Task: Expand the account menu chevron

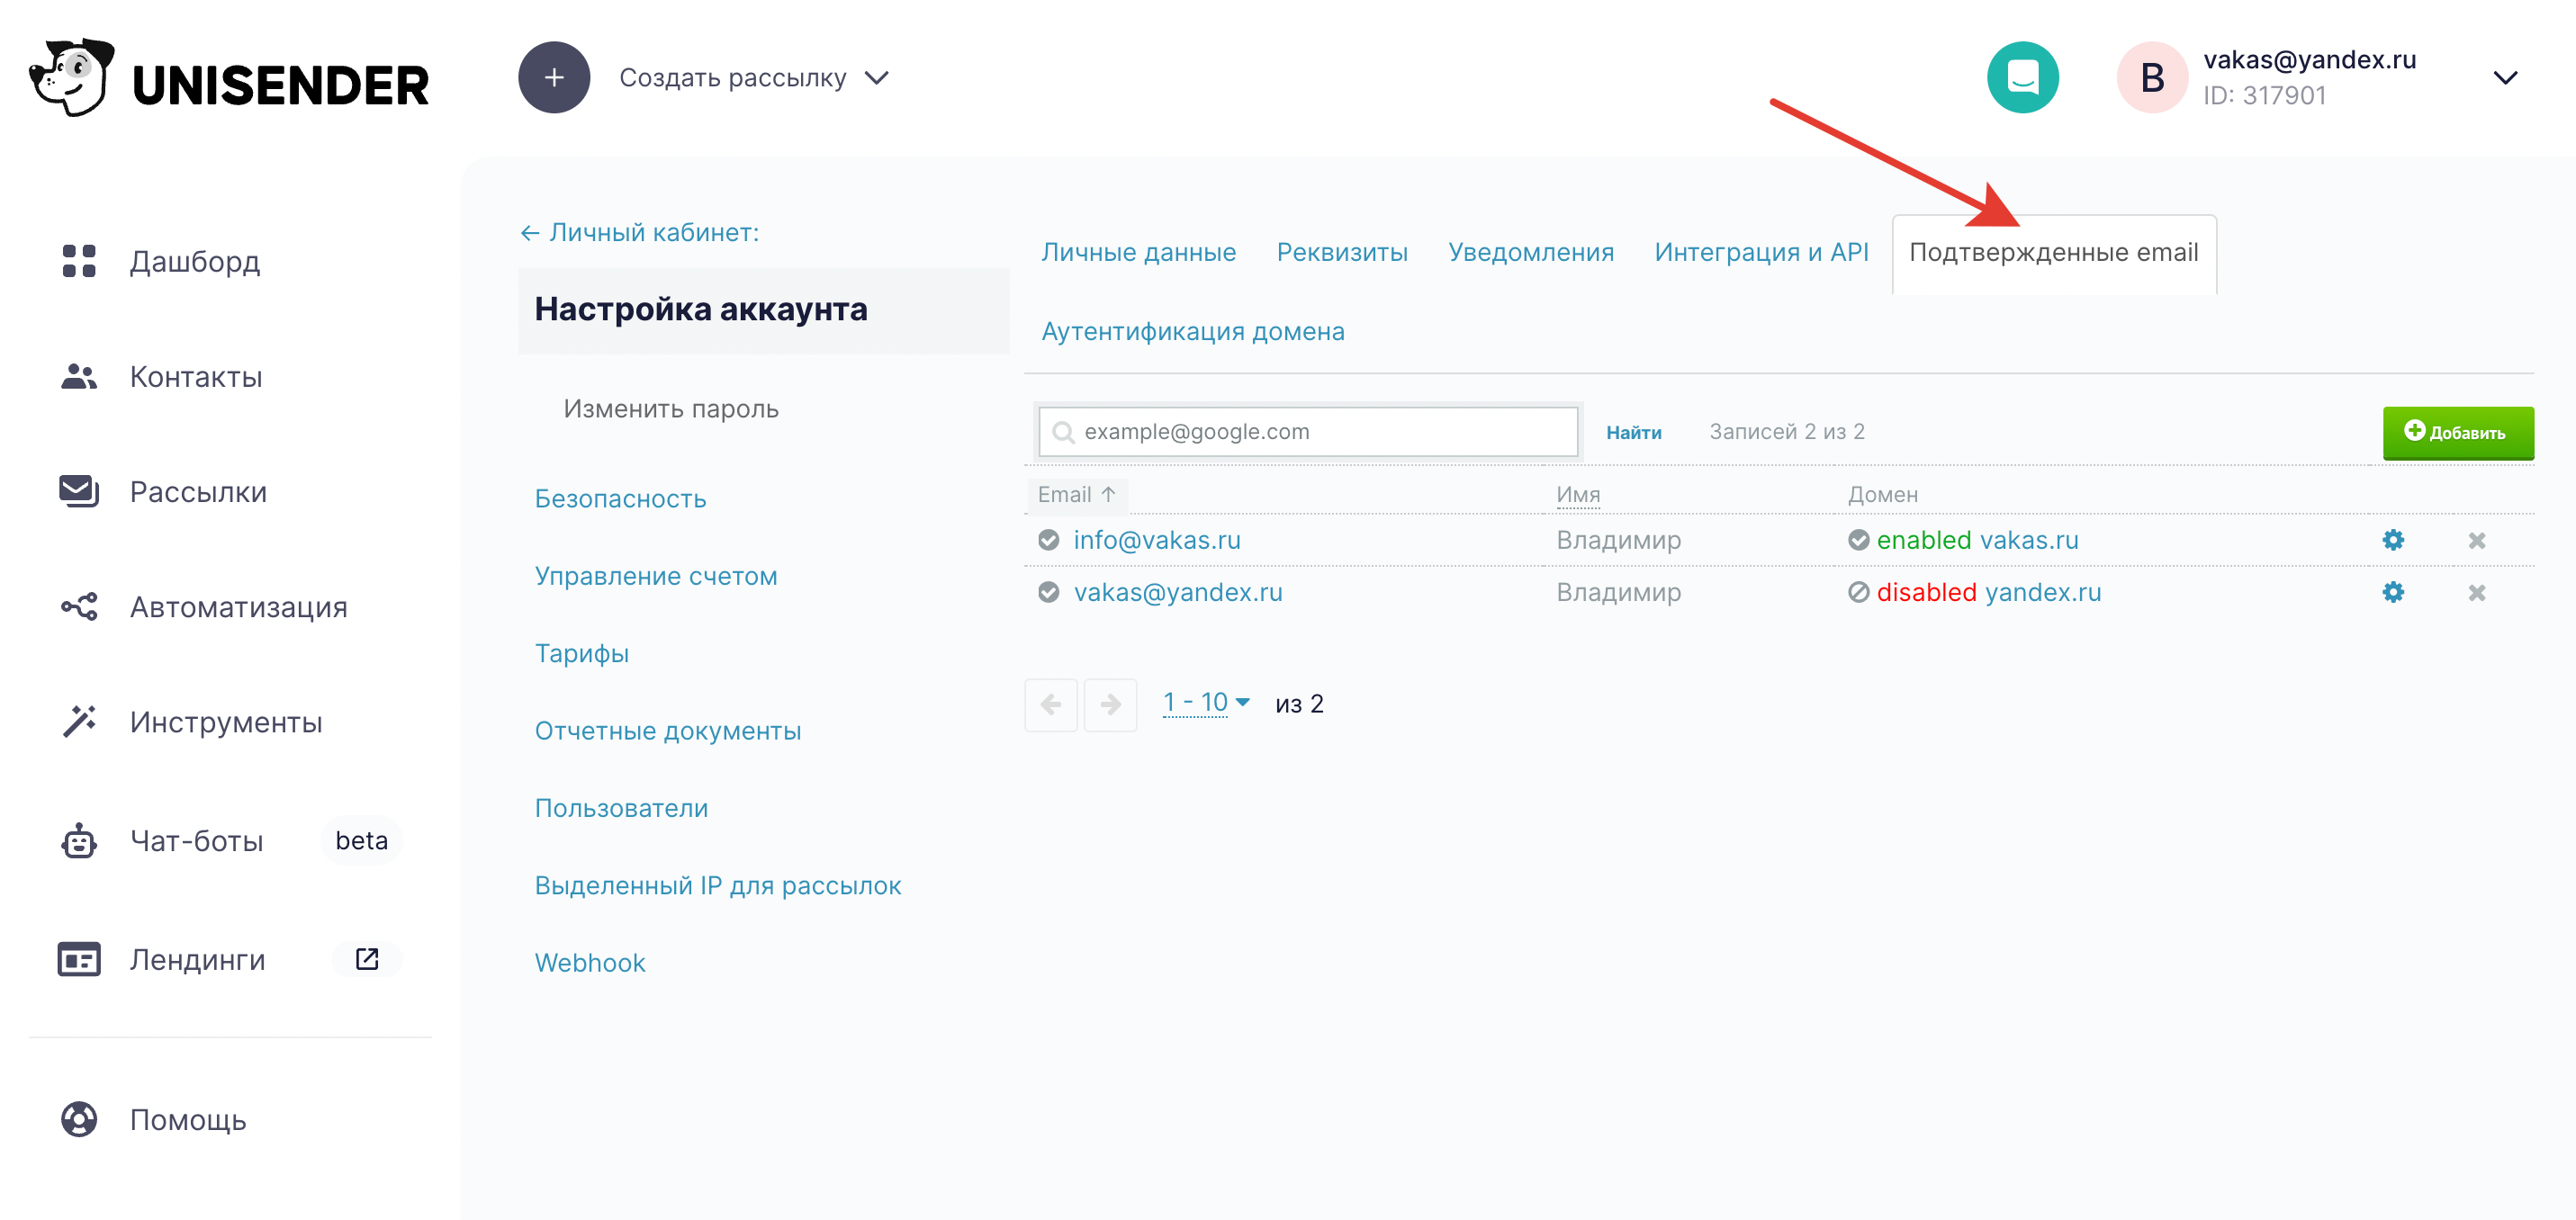Action: pyautogui.click(x=2505, y=78)
